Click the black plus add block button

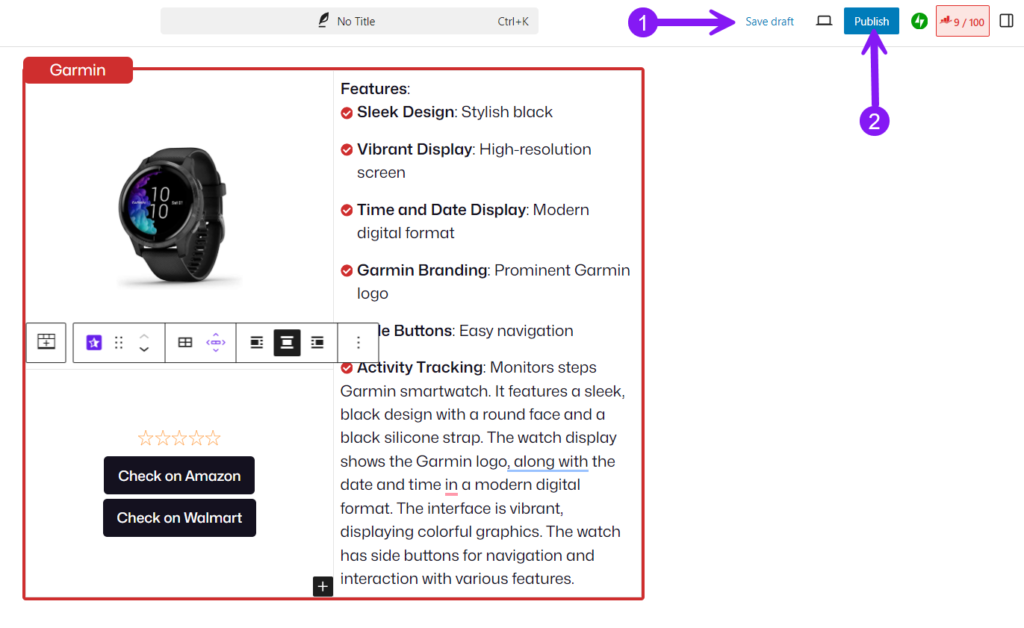tap(323, 586)
